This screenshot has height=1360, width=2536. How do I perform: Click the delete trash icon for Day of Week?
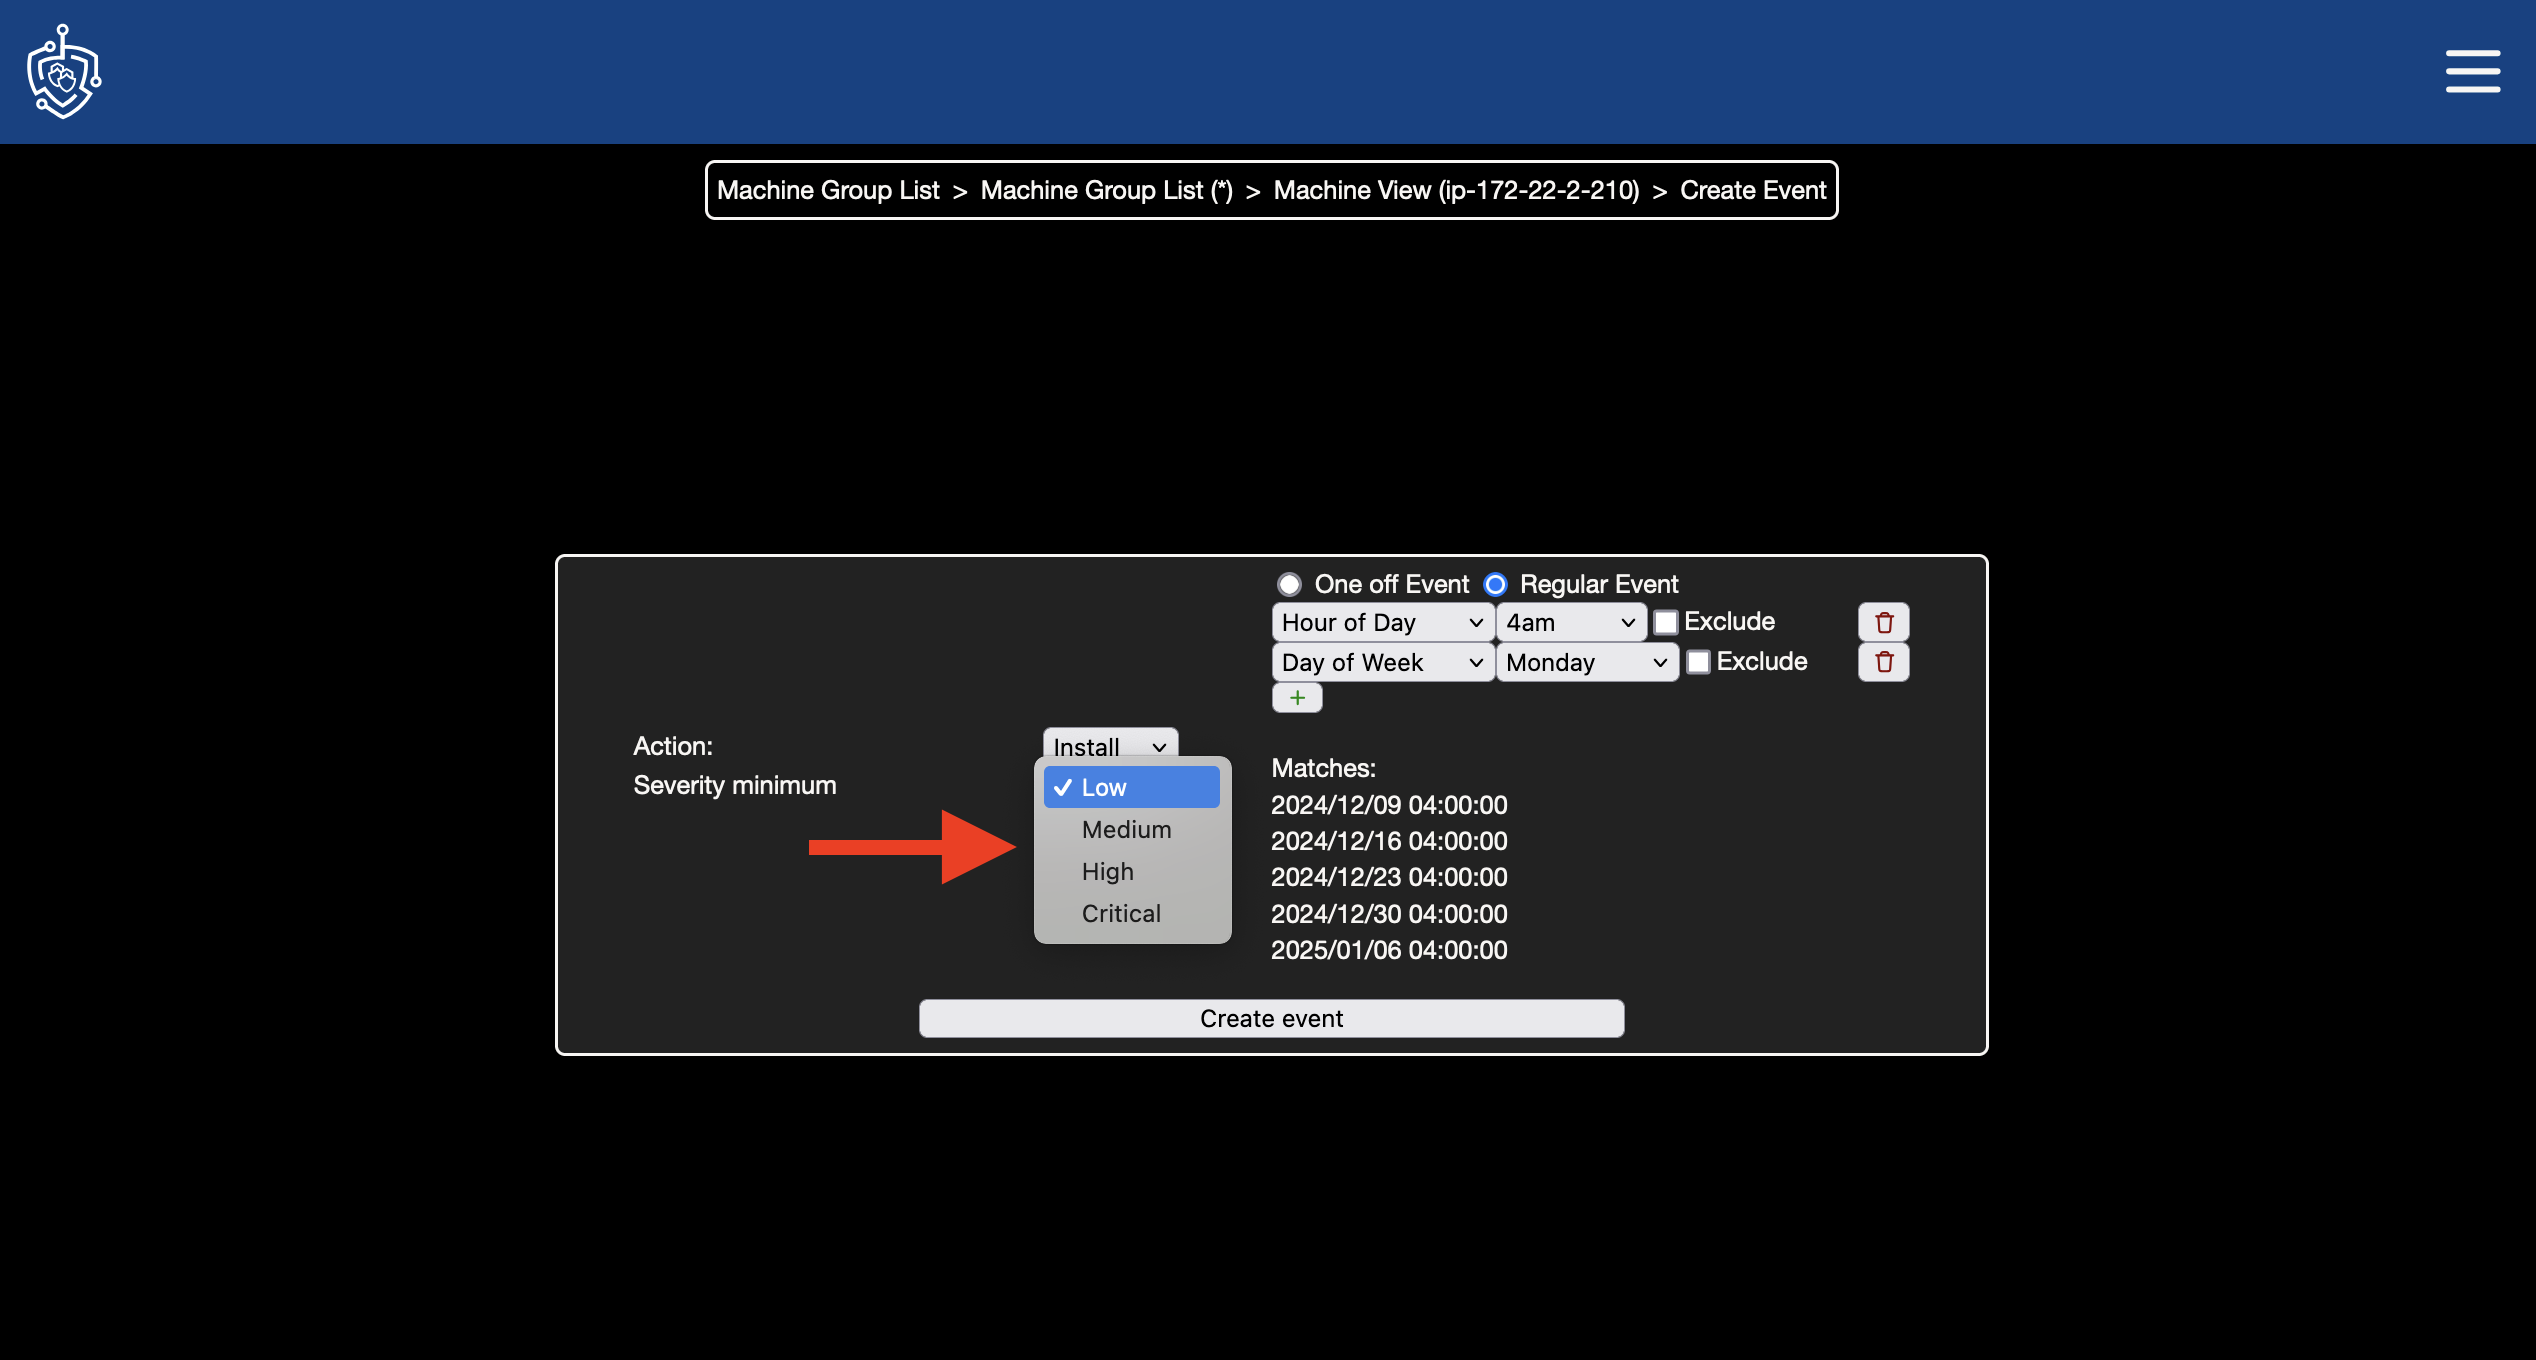click(1884, 662)
